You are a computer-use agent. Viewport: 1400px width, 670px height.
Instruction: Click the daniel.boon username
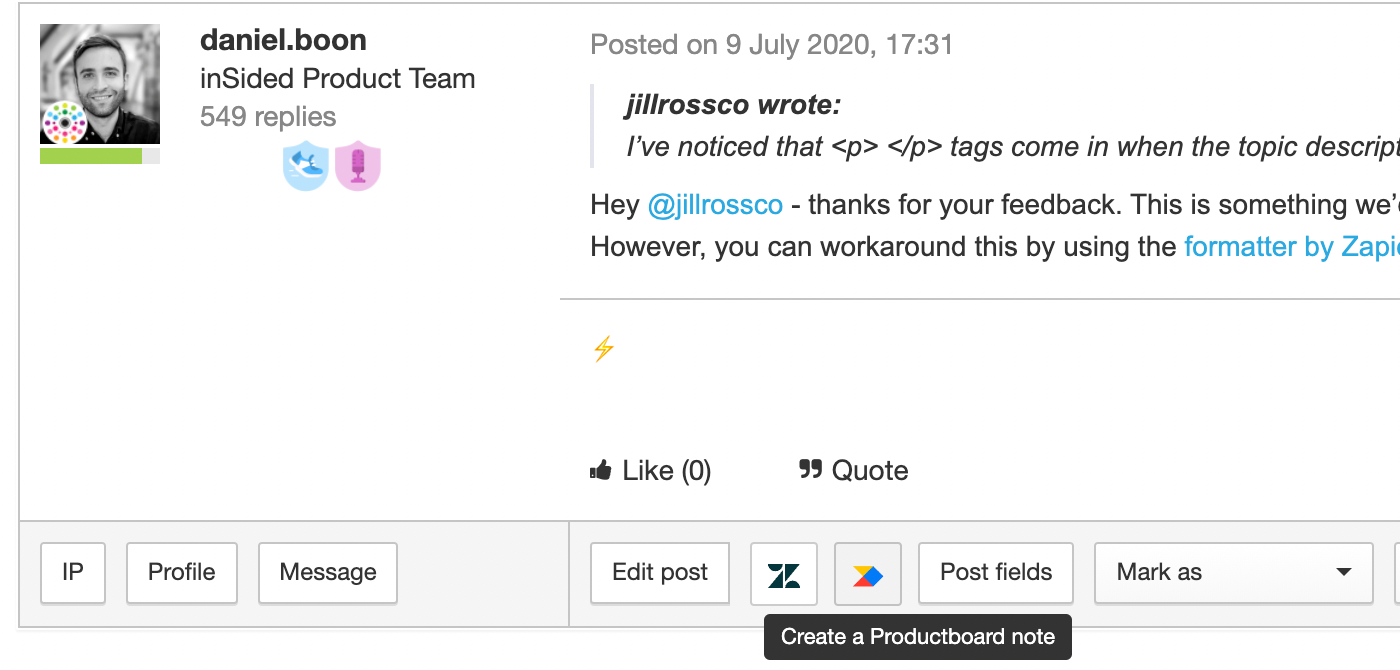[x=283, y=40]
